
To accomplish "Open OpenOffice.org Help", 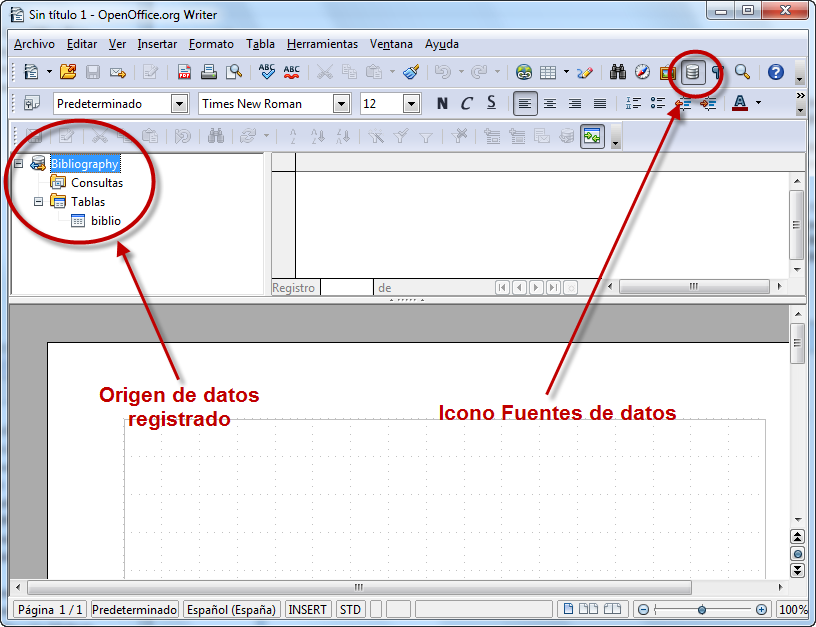I will point(775,72).
